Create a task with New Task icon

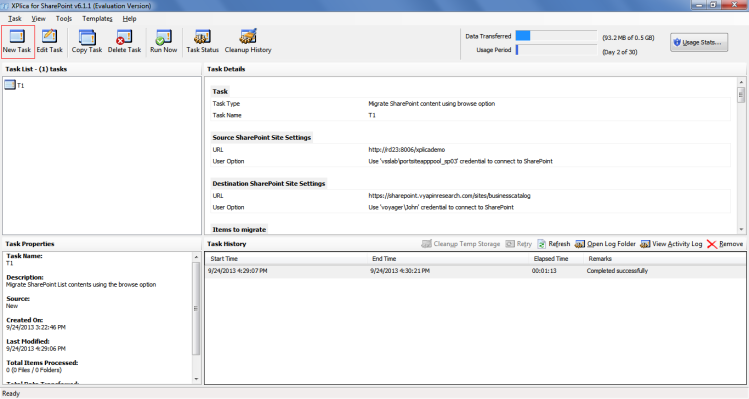(x=17, y=41)
